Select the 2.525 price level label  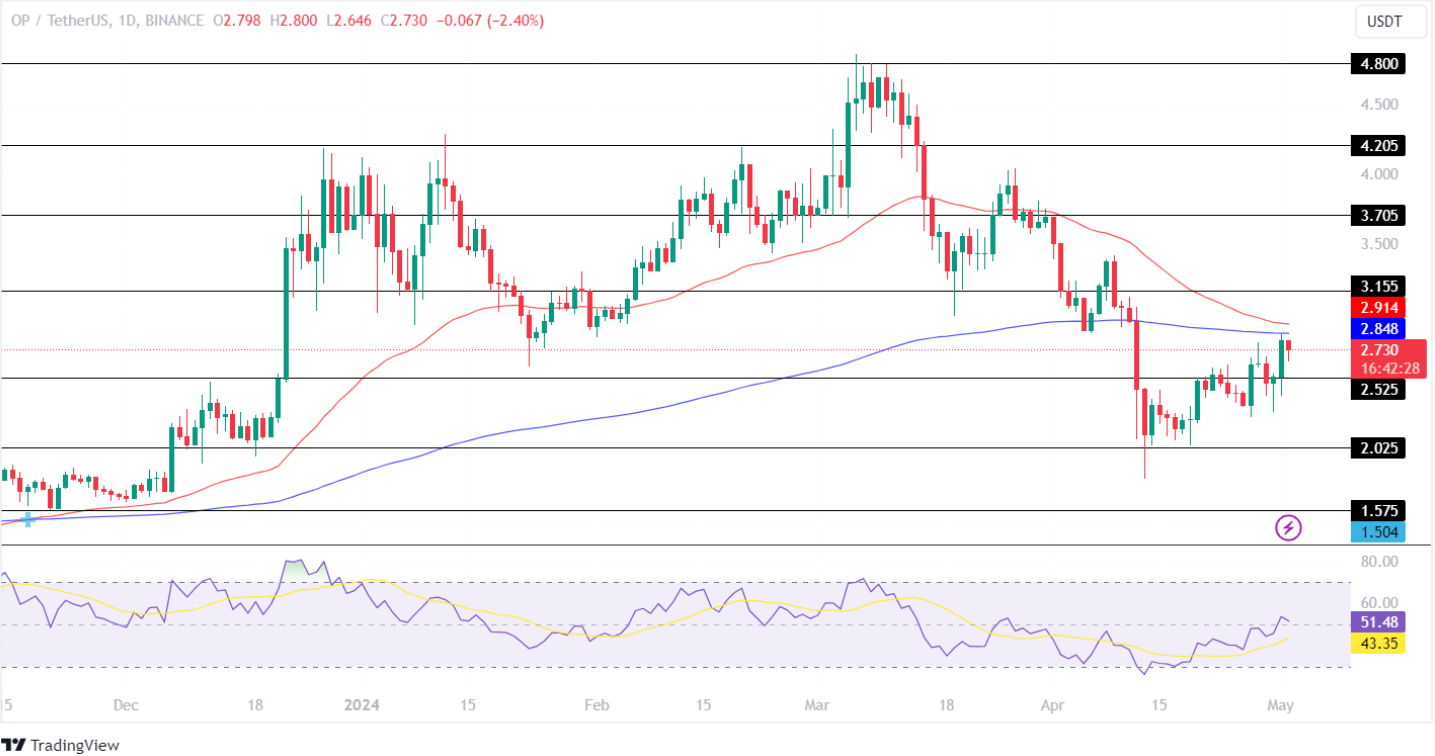[x=1377, y=390]
